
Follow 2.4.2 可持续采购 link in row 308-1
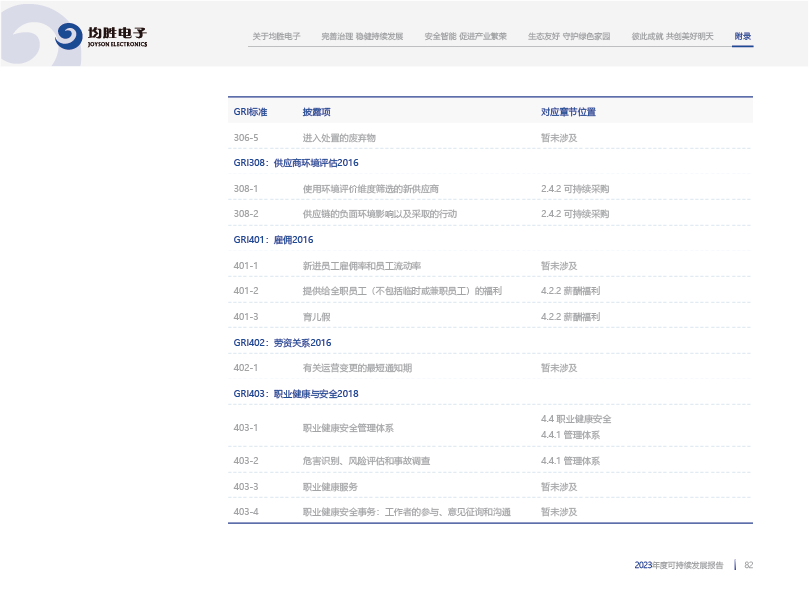point(574,188)
